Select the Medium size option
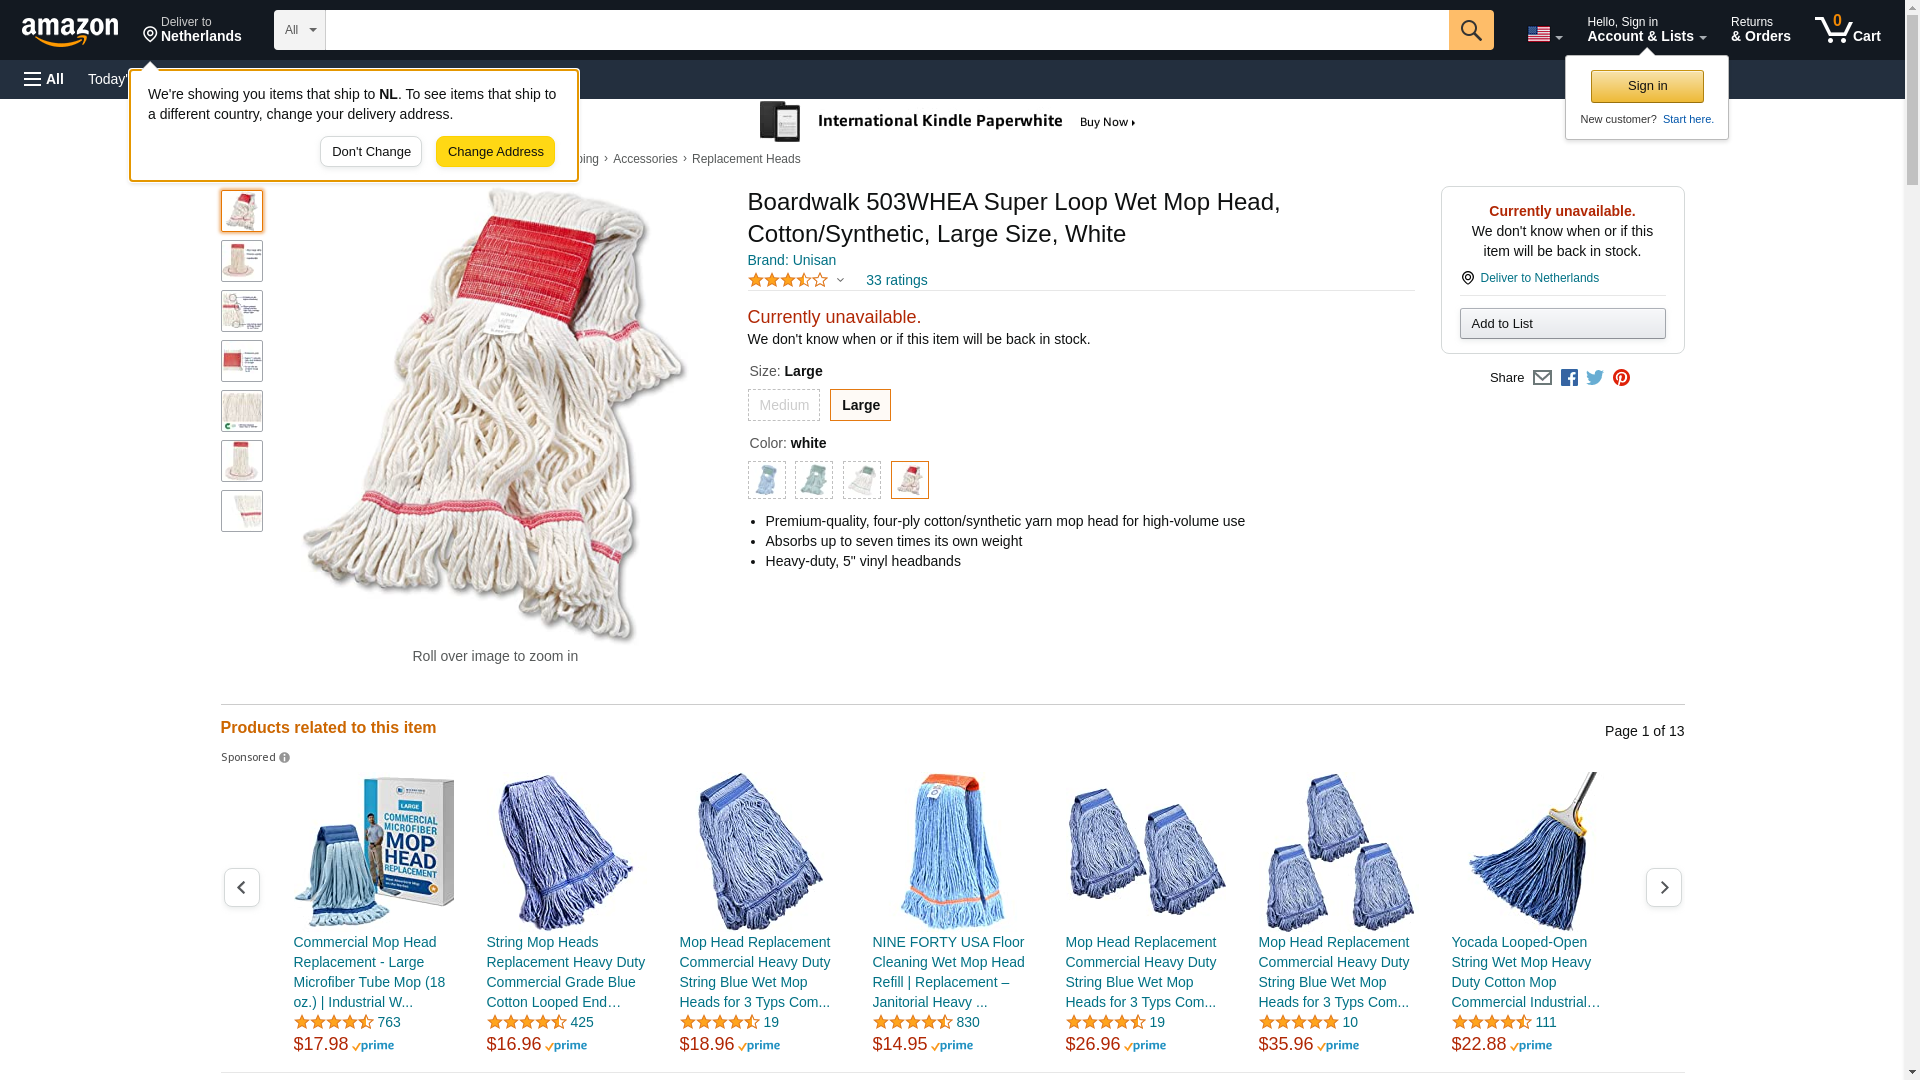 click(783, 405)
